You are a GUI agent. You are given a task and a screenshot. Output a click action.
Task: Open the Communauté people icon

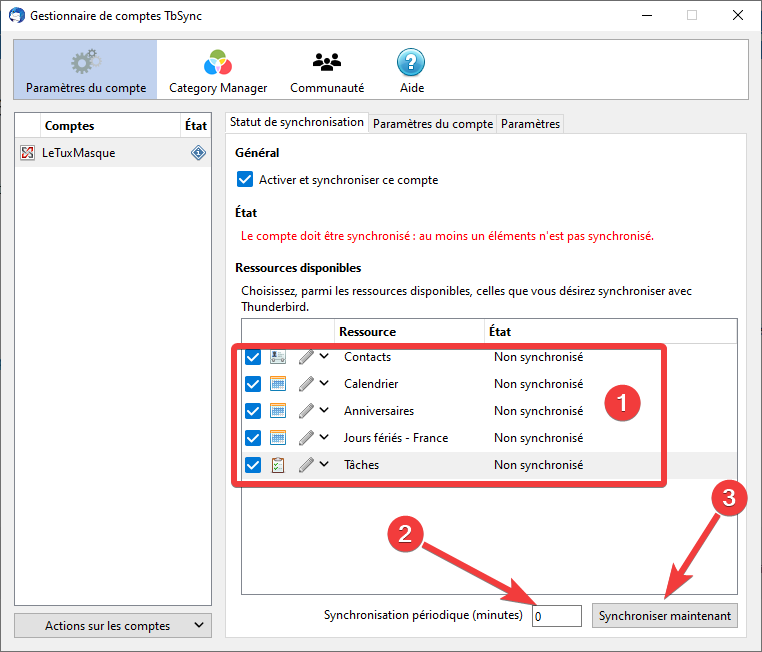327,62
